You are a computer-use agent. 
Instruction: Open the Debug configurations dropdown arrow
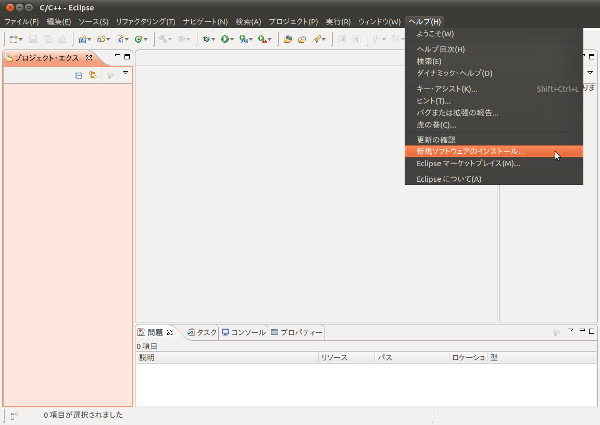click(x=213, y=39)
